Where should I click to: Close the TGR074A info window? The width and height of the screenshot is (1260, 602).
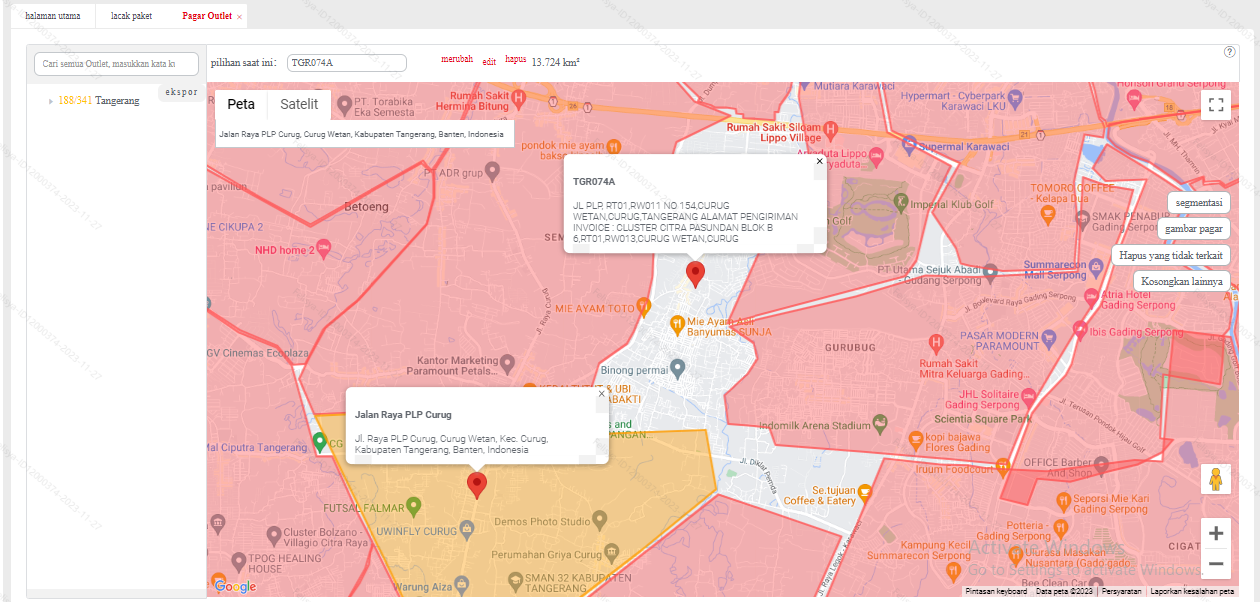coord(820,161)
